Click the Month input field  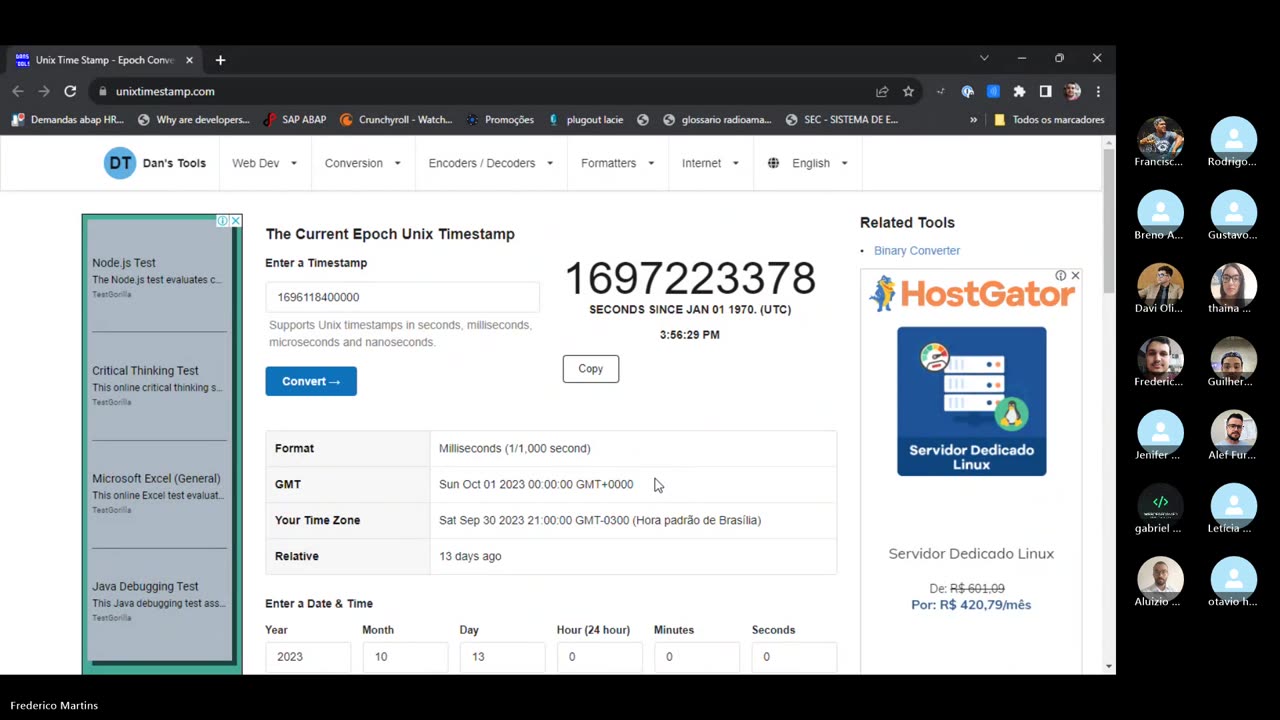[x=405, y=657]
